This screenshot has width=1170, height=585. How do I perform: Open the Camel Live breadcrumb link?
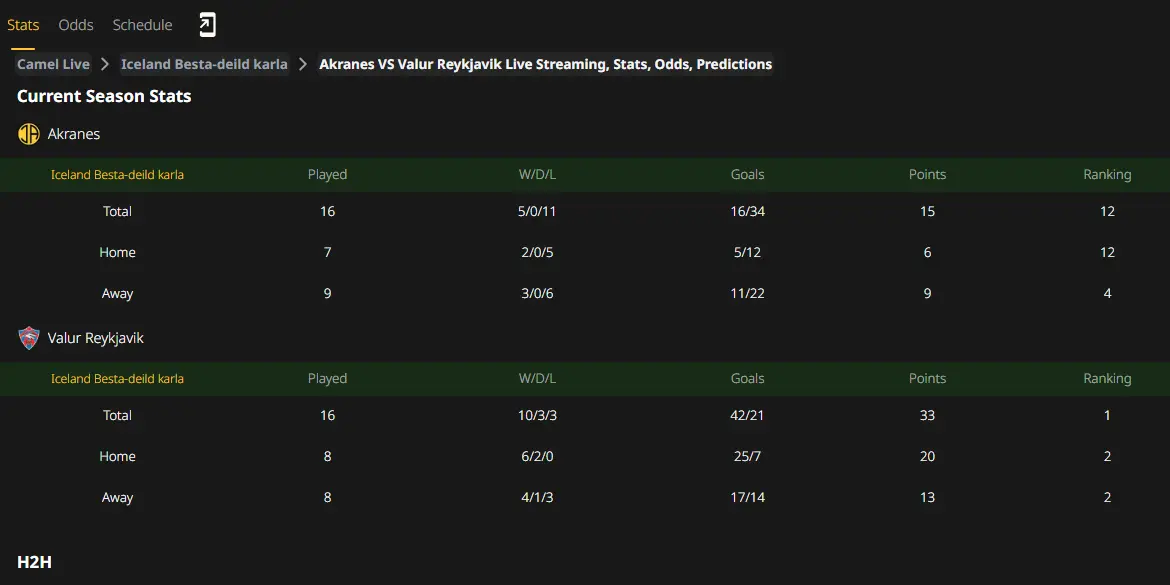[x=54, y=64]
